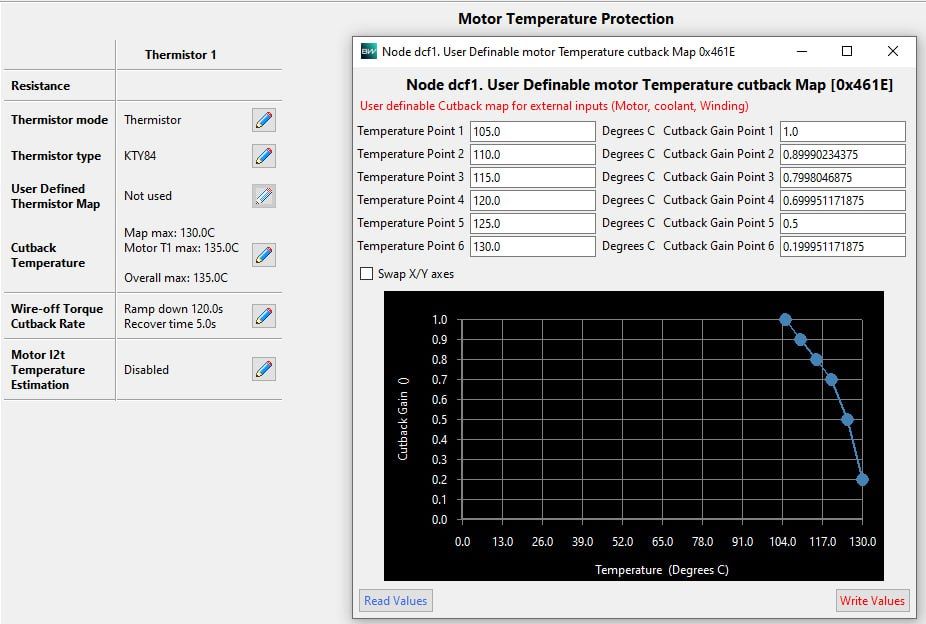Click the Motor Temperature Protection heading
926x624 pixels.
coord(566,19)
